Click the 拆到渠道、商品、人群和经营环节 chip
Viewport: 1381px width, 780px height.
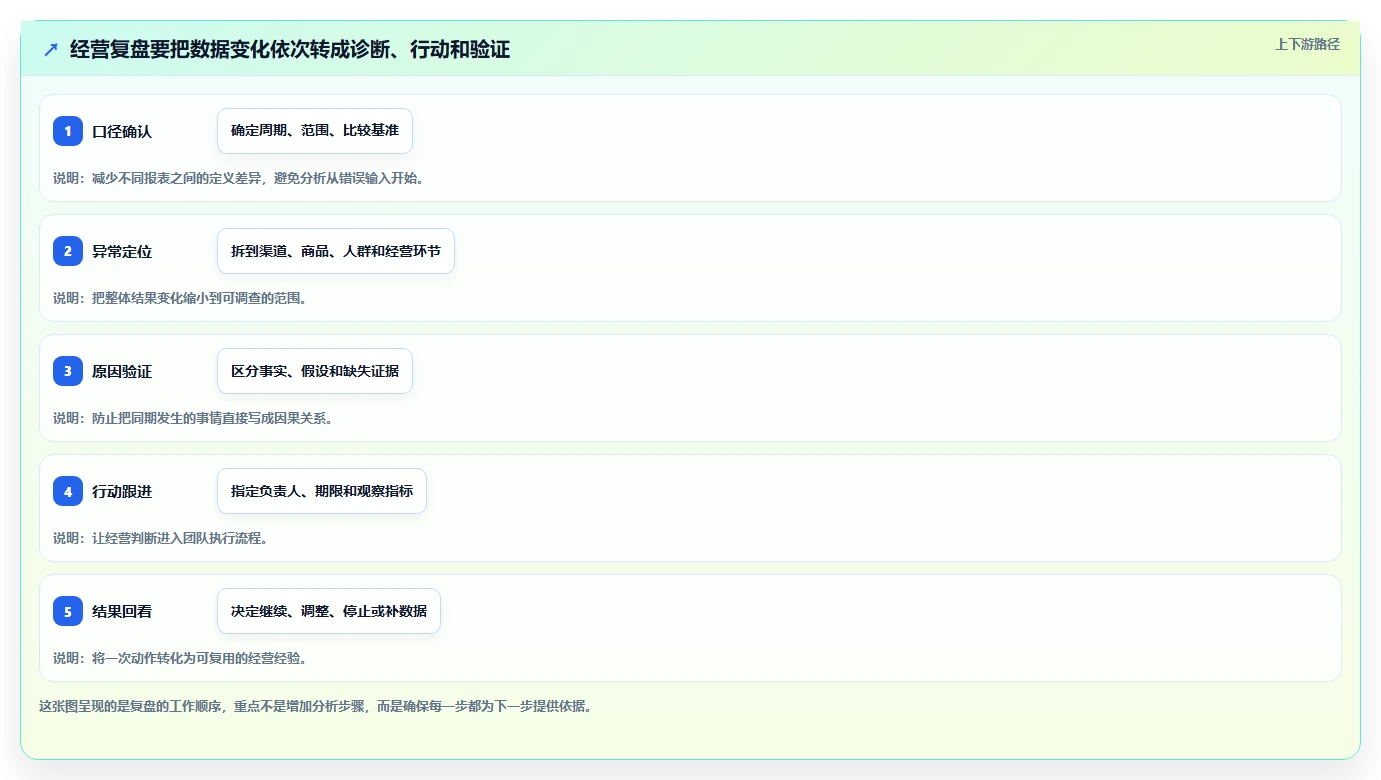(x=336, y=251)
